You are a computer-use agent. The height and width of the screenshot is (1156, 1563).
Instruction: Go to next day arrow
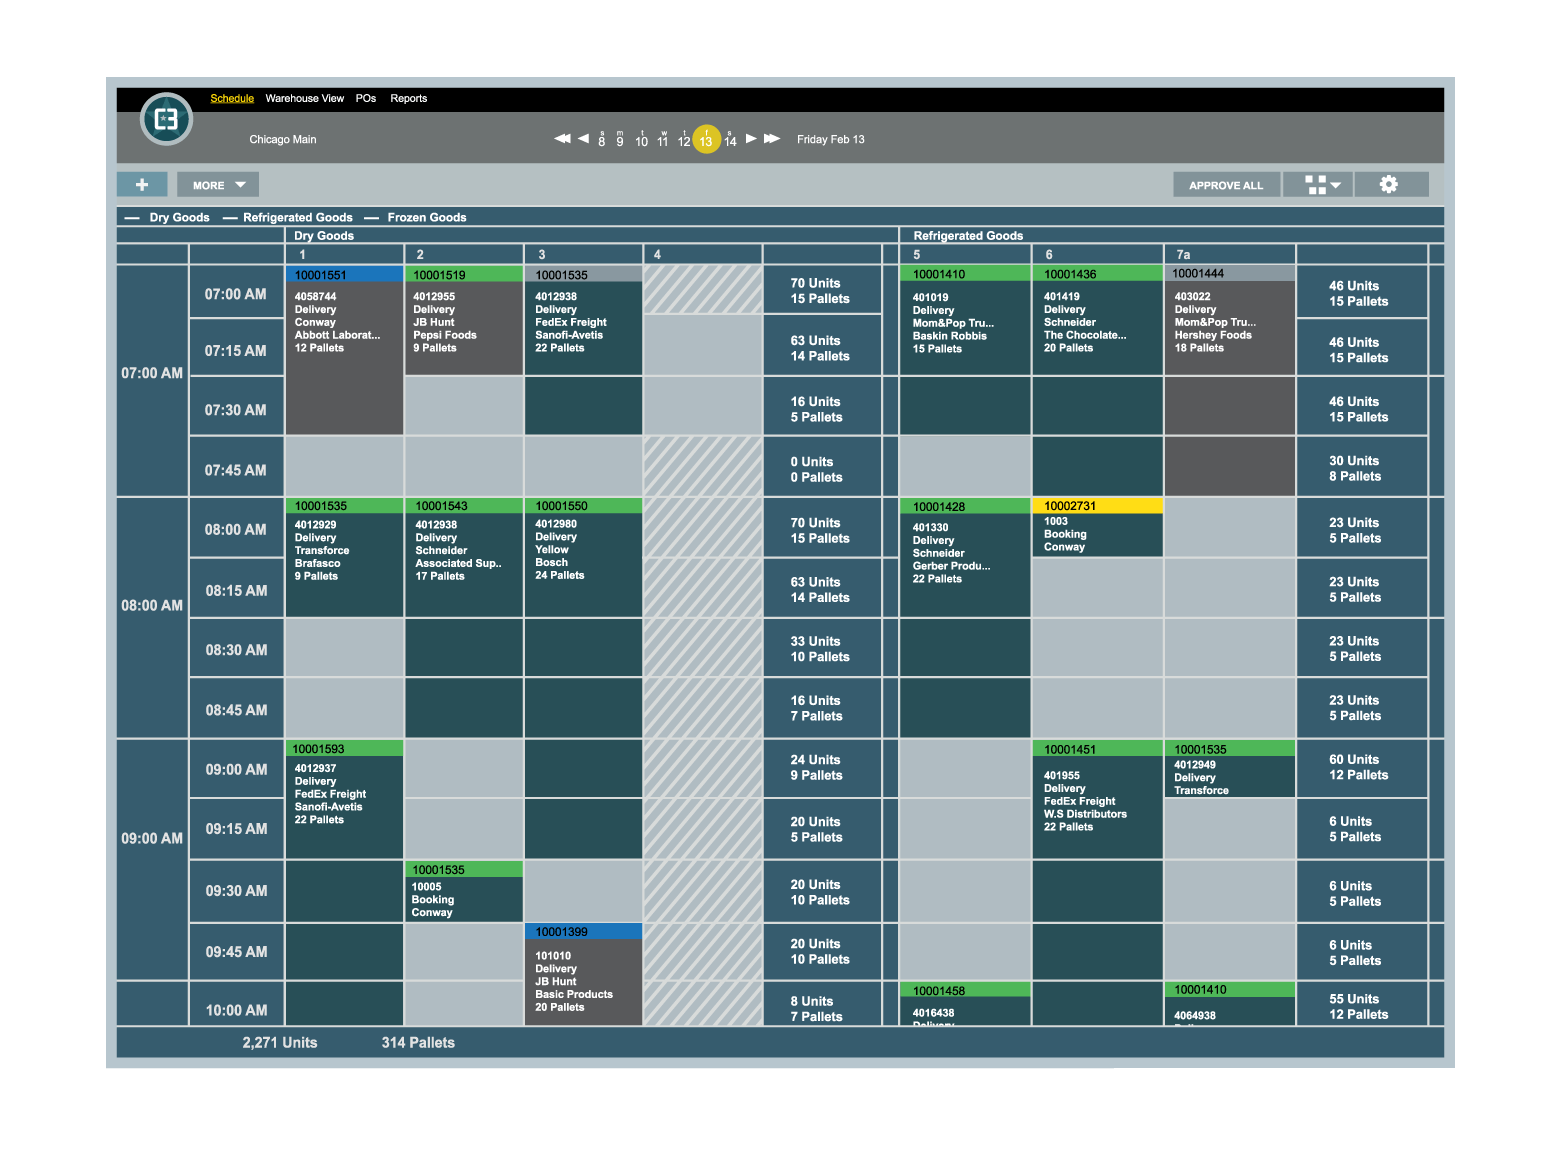point(751,139)
